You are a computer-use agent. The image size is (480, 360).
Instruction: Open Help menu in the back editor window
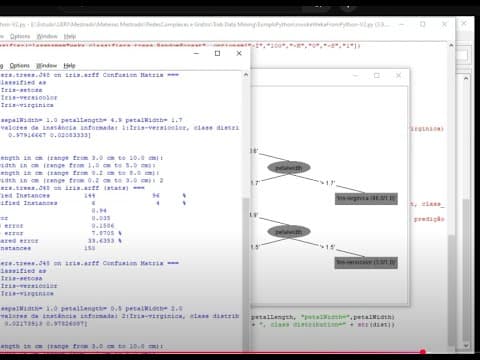[x=70, y=36]
